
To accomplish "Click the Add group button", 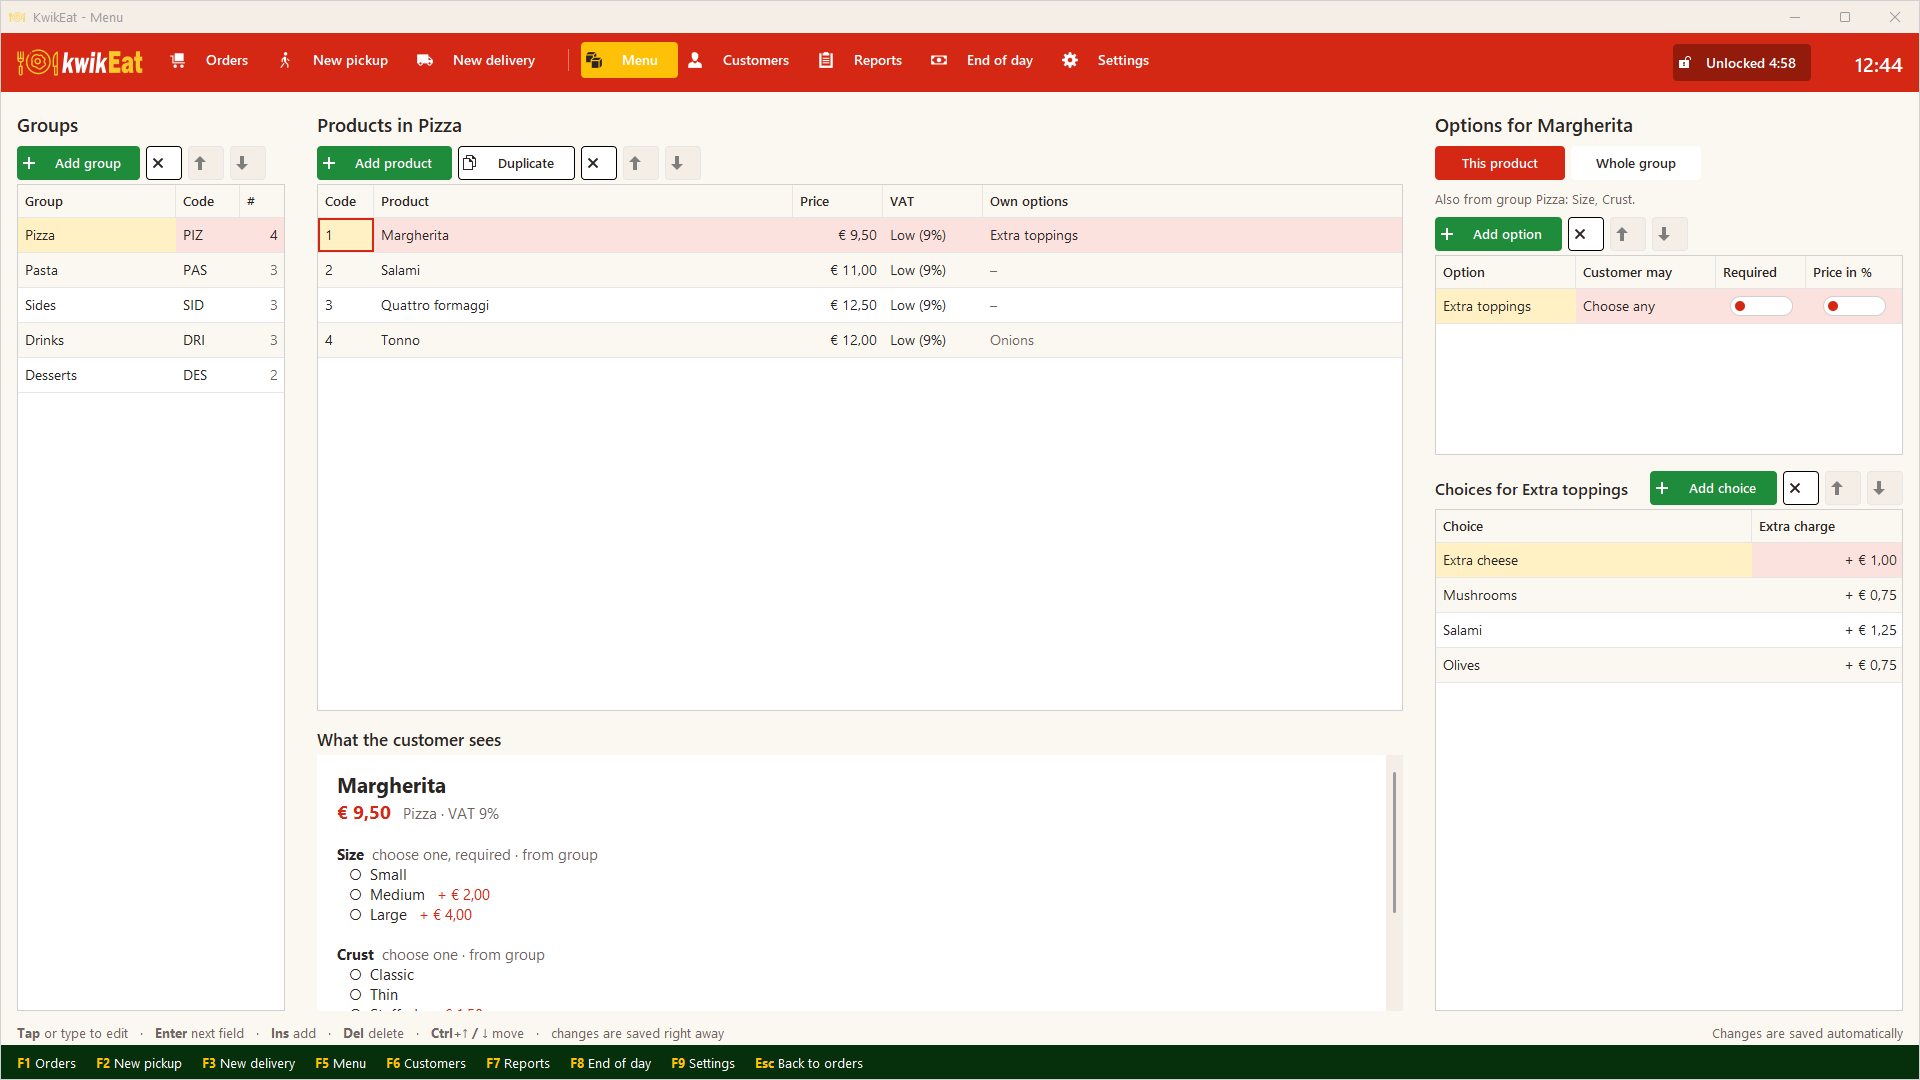I will click(x=78, y=163).
